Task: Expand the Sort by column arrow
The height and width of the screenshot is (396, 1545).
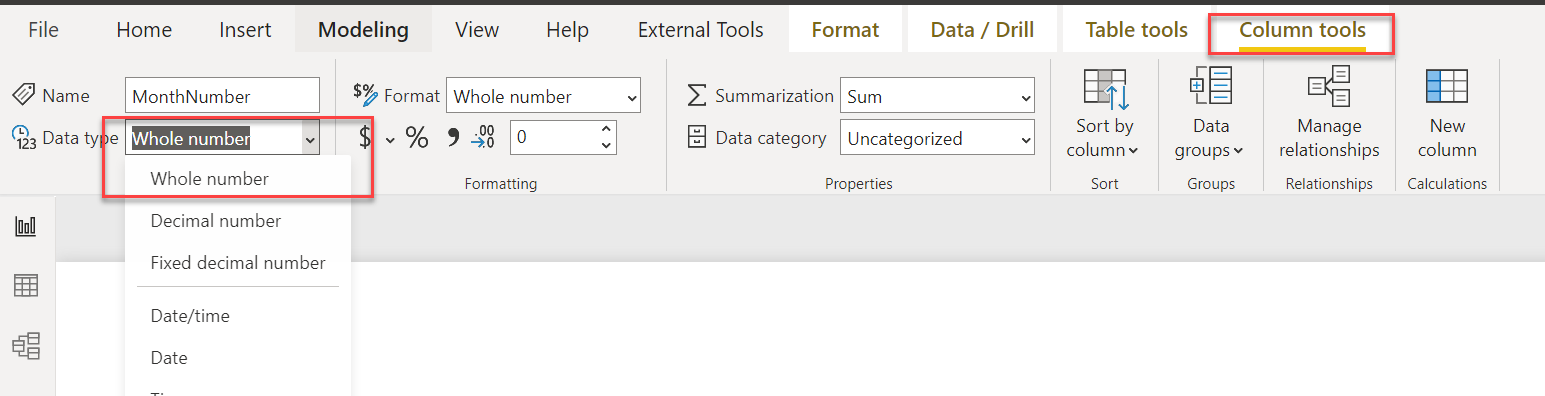Action: pyautogui.click(x=1133, y=151)
